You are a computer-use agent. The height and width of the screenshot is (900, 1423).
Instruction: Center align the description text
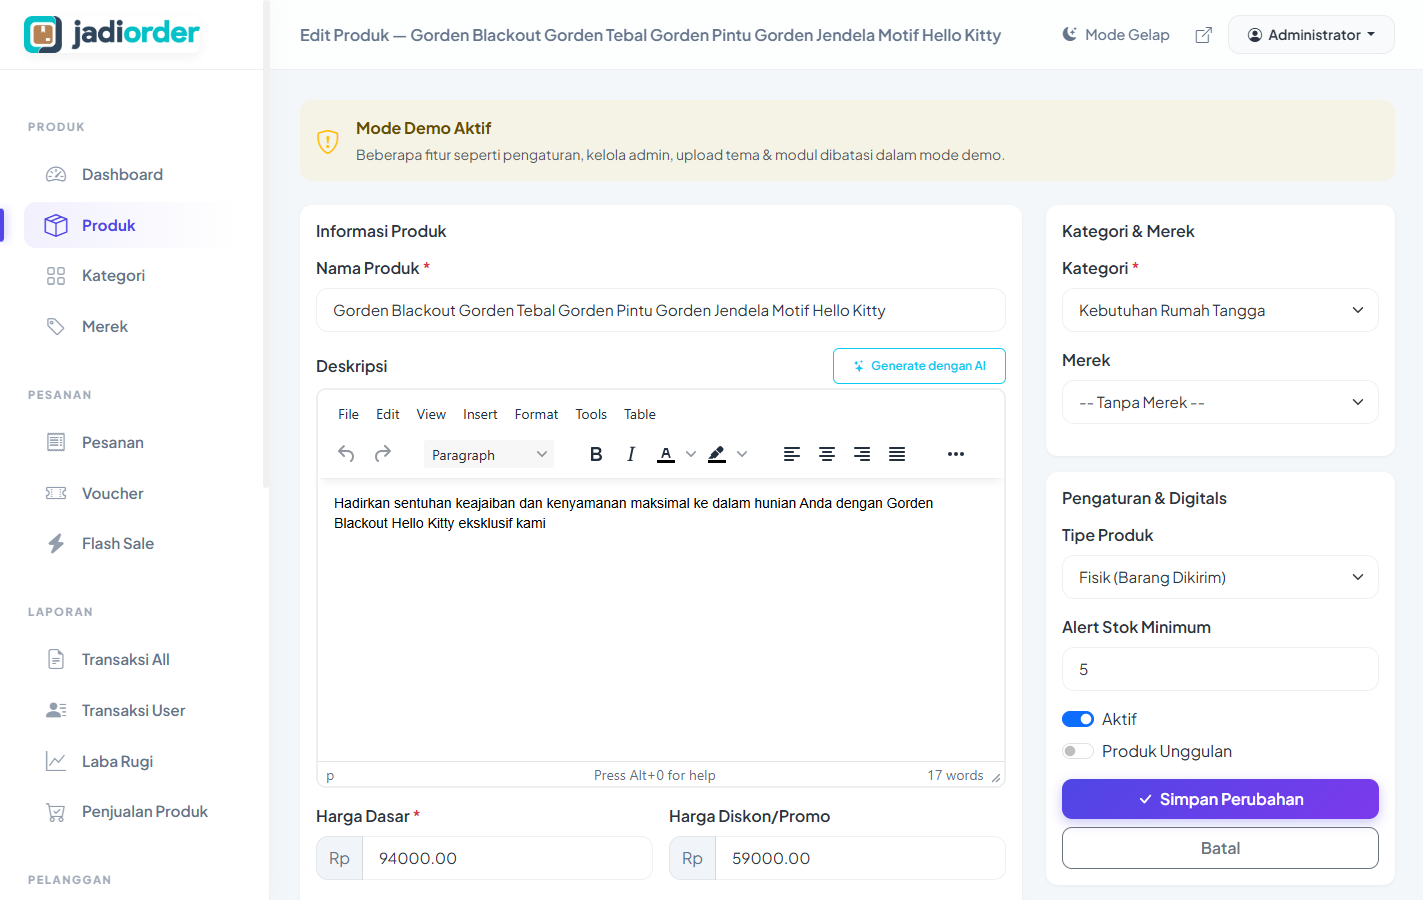(x=827, y=454)
